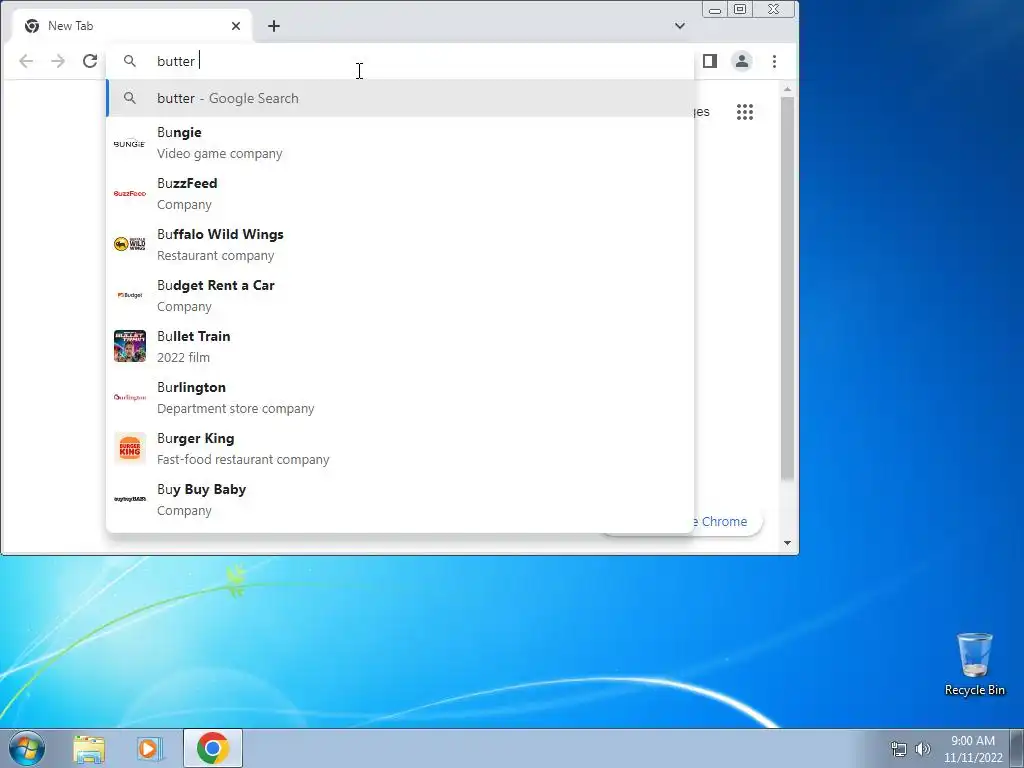Select the Buffalo Wild Wings suggestion
The width and height of the screenshot is (1024, 768).
[x=400, y=244]
